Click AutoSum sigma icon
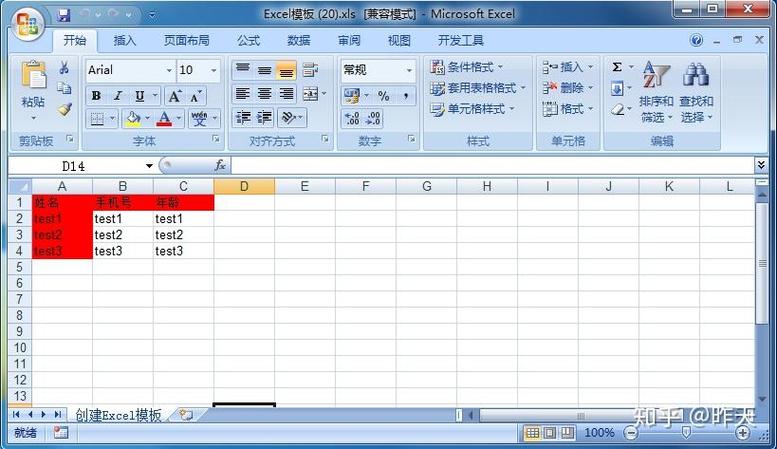 pos(617,67)
